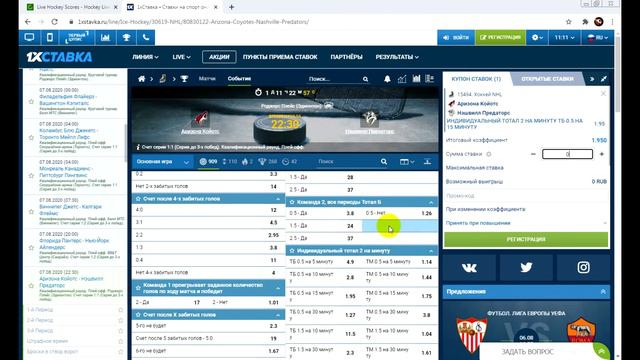
Task: Click the list layout icon right of bar chart
Action: point(429,79)
